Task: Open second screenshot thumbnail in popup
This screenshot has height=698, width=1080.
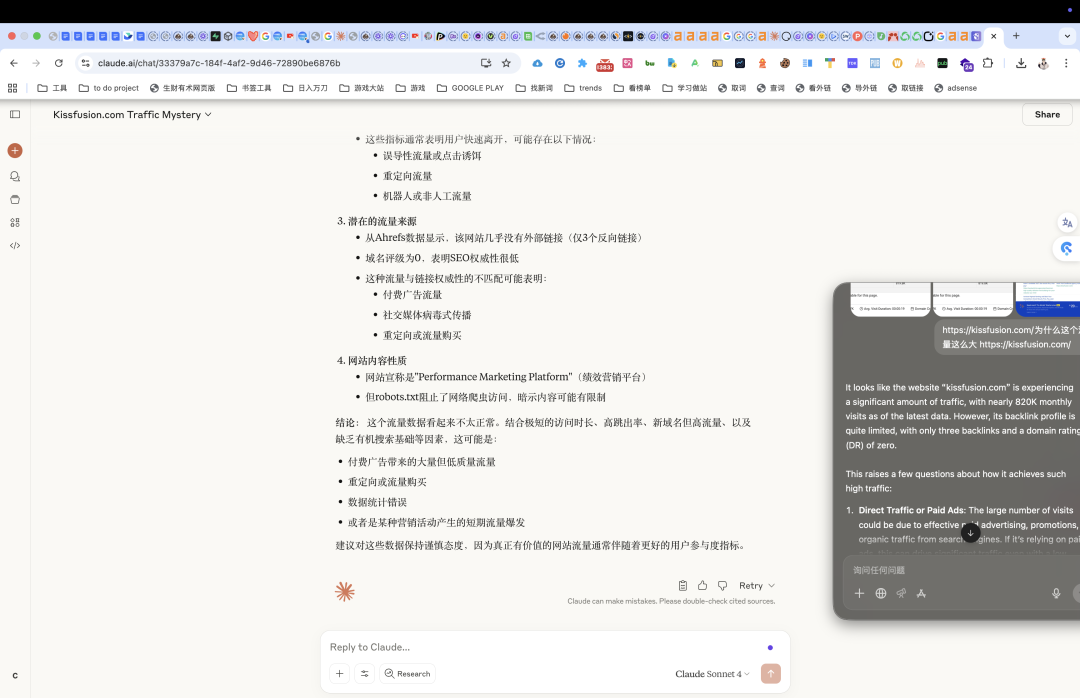Action: pos(973,299)
